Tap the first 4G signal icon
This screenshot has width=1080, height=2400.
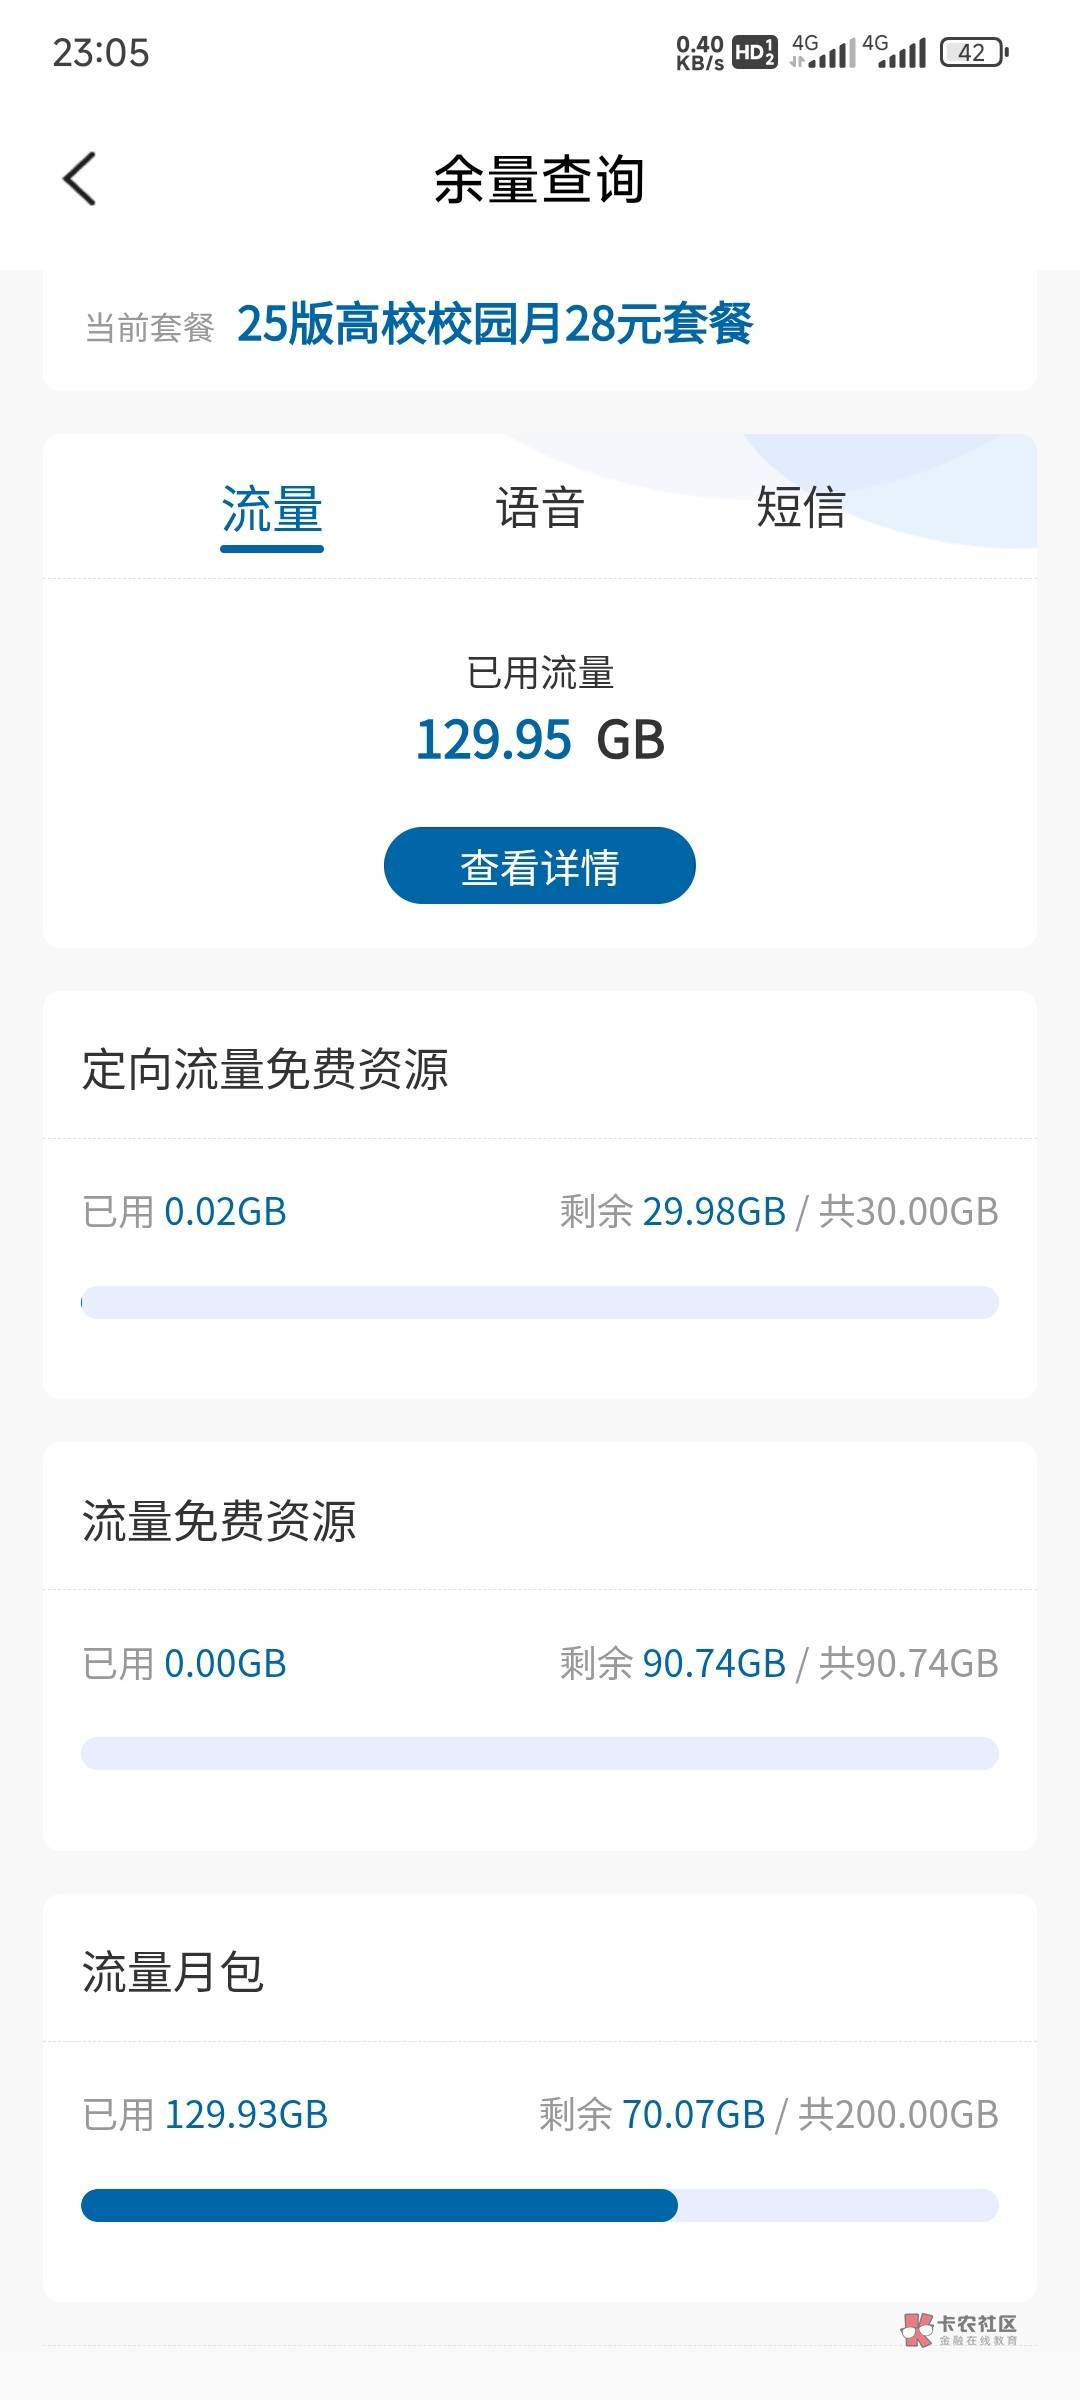(x=823, y=52)
